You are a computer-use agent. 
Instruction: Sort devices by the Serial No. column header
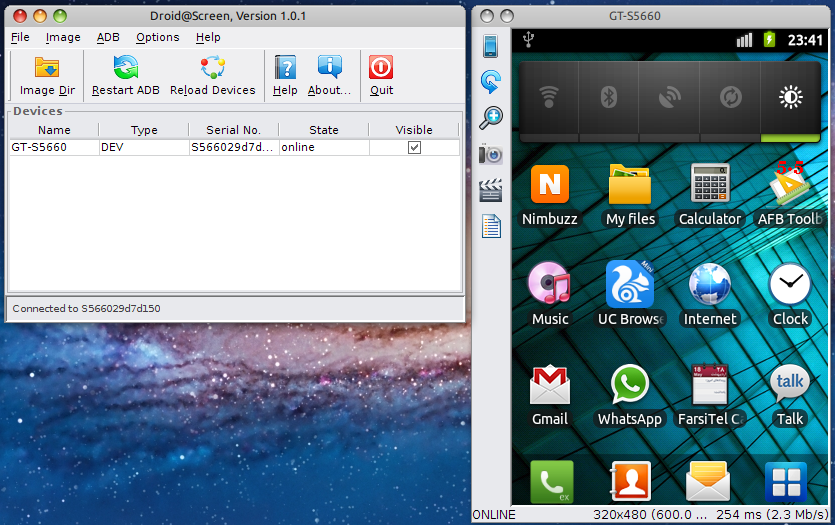pyautogui.click(x=233, y=130)
